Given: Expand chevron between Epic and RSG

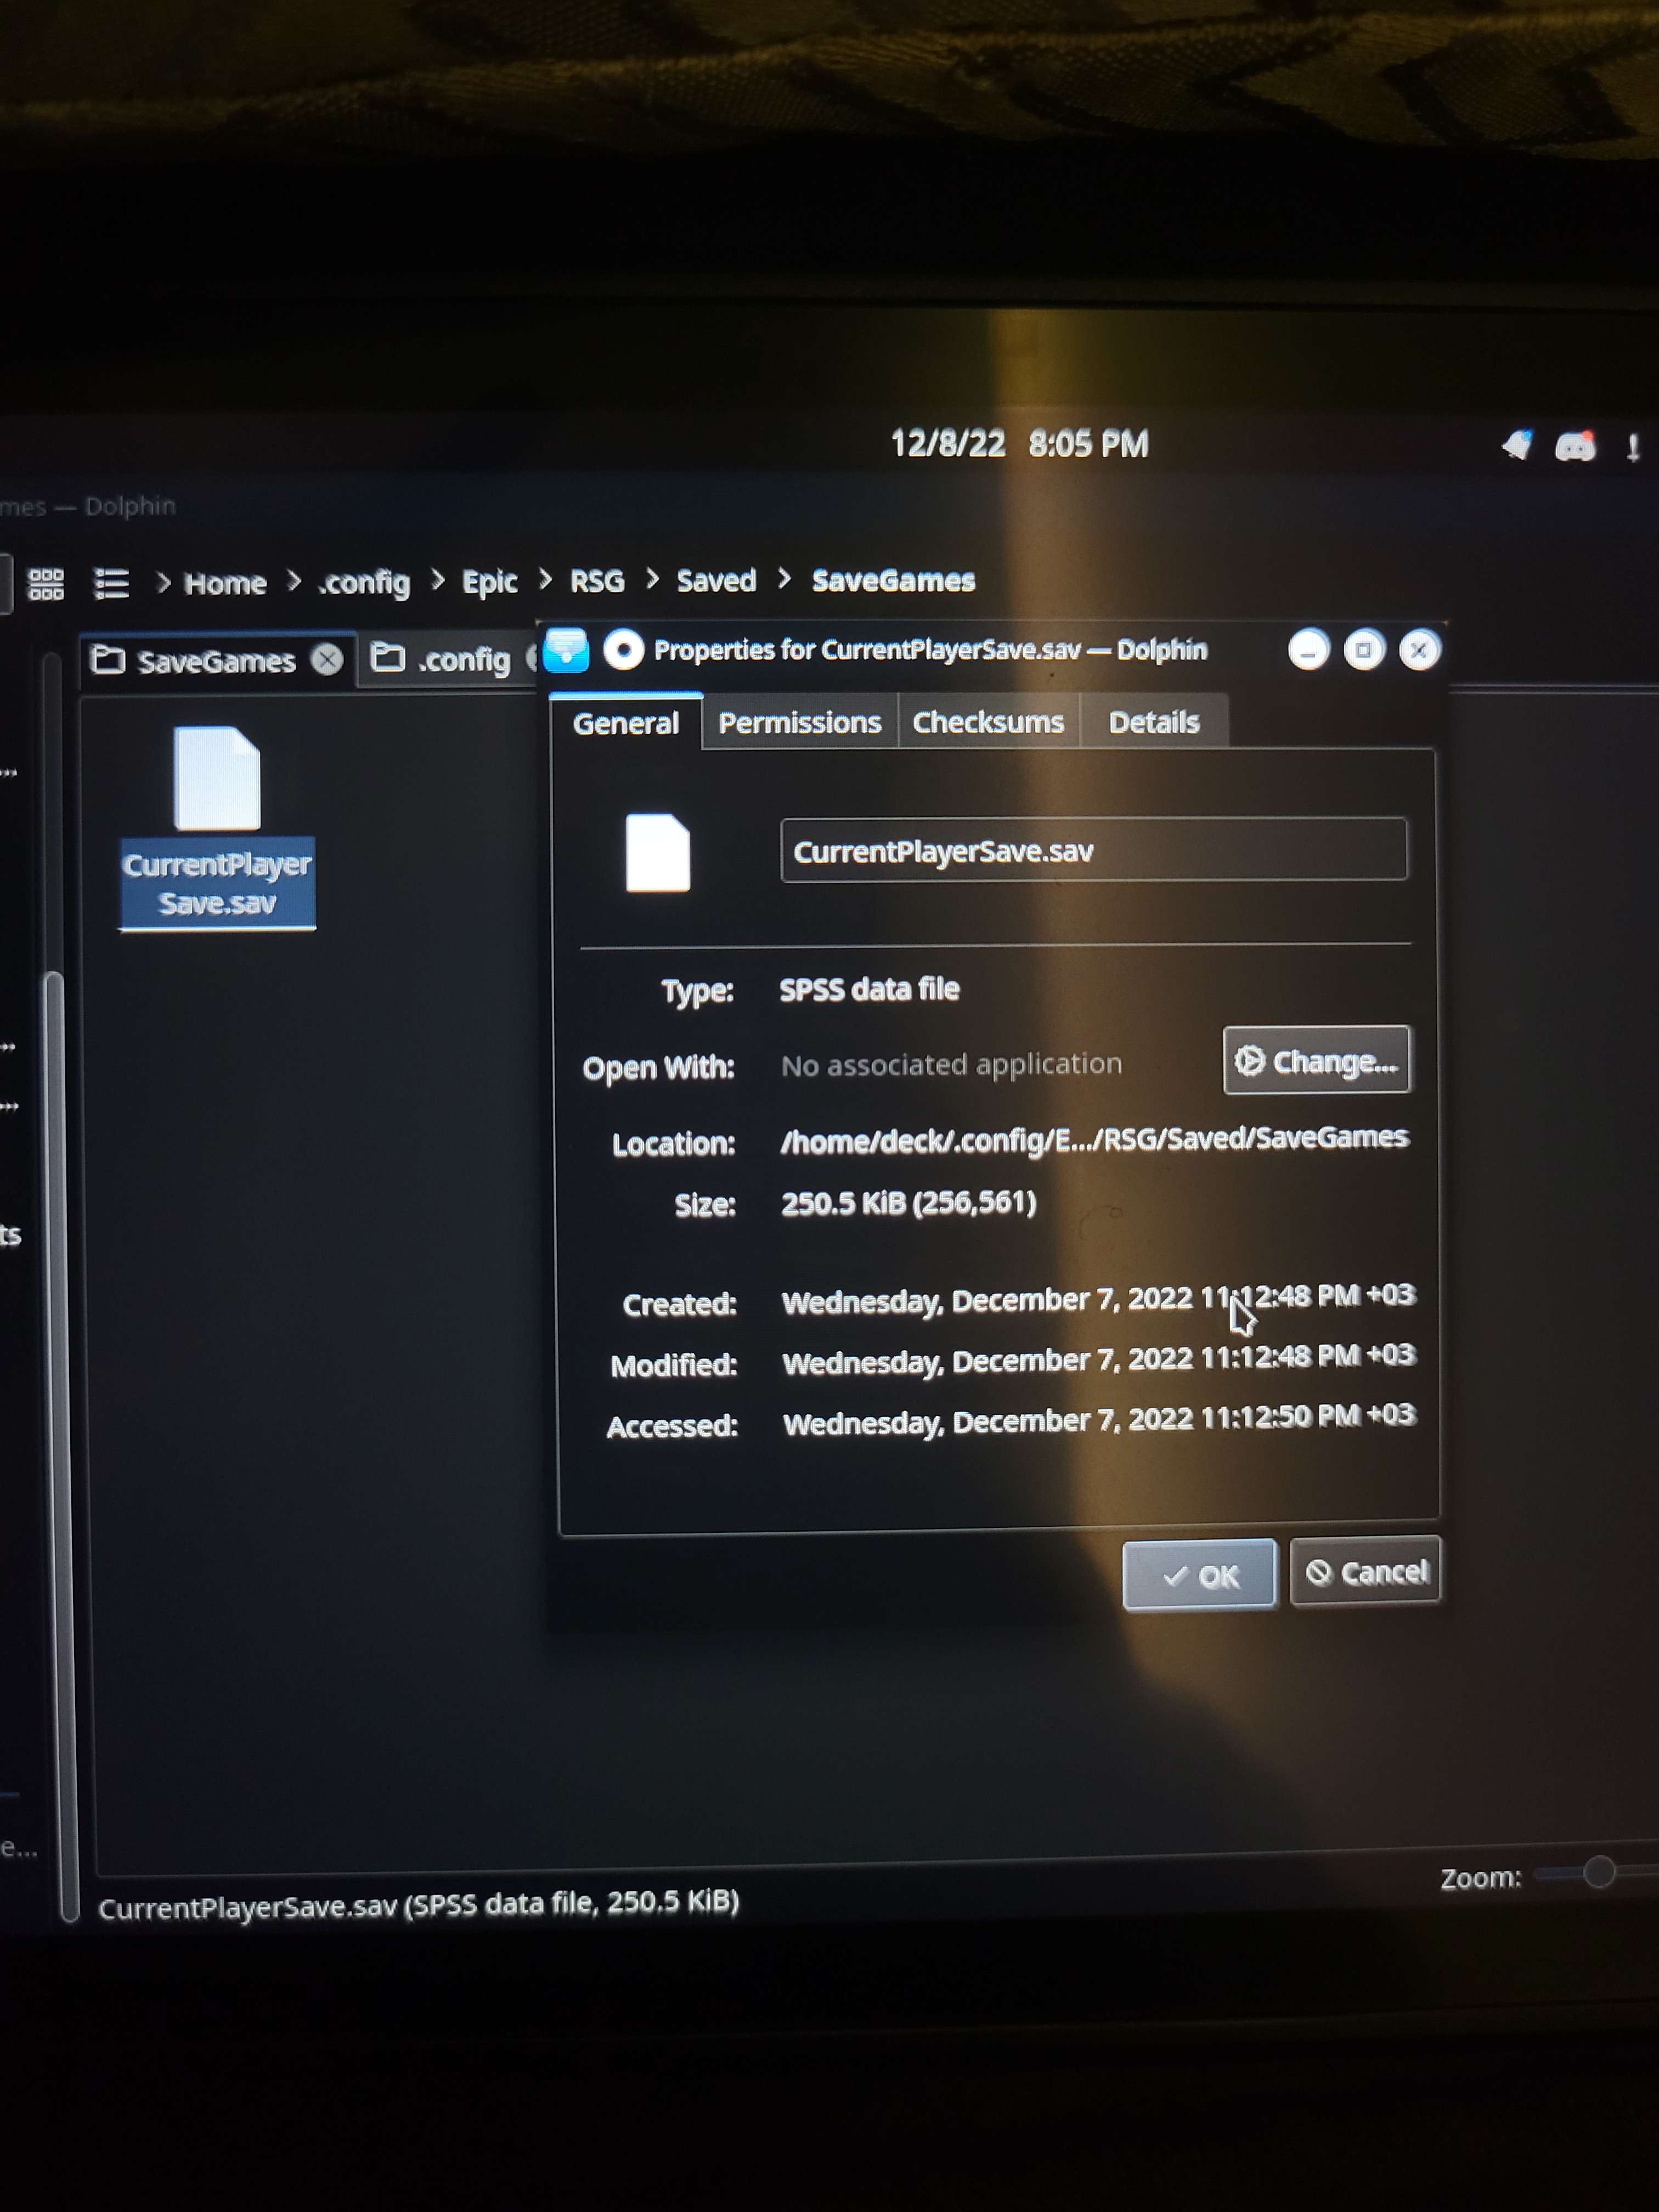Looking at the screenshot, I should point(545,579).
